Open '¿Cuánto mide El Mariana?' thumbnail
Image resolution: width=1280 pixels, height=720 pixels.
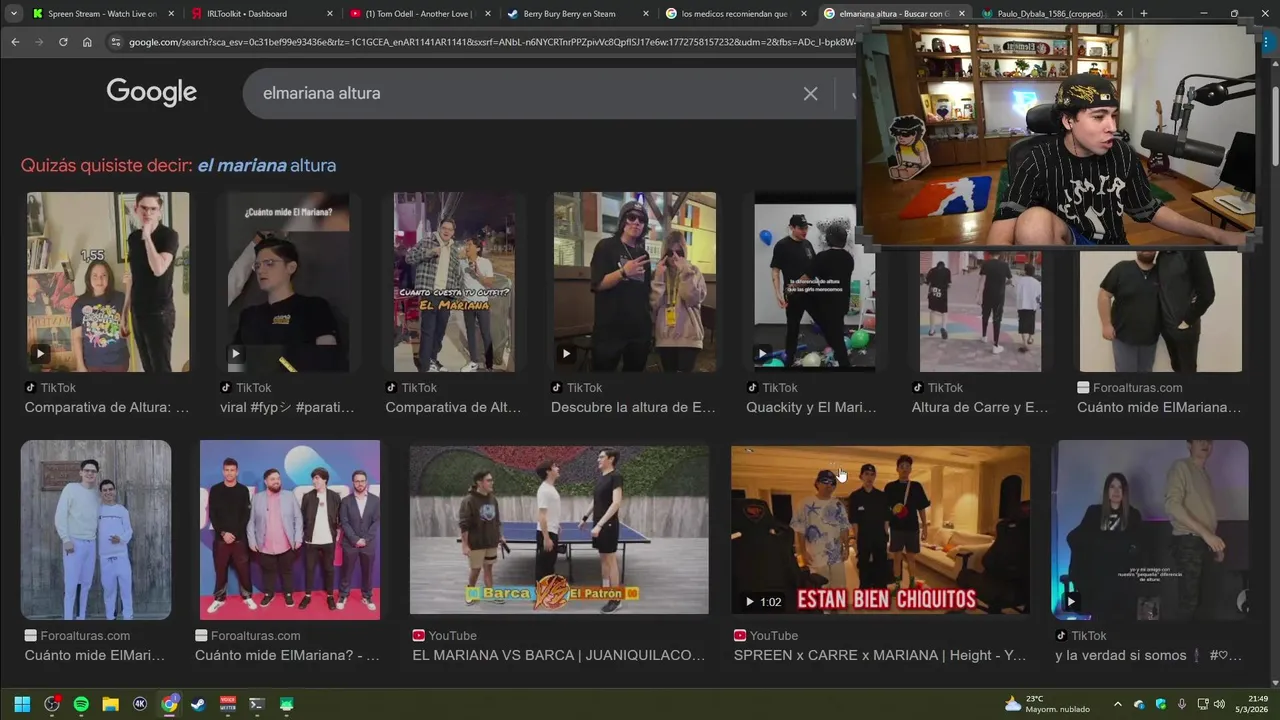click(288, 282)
